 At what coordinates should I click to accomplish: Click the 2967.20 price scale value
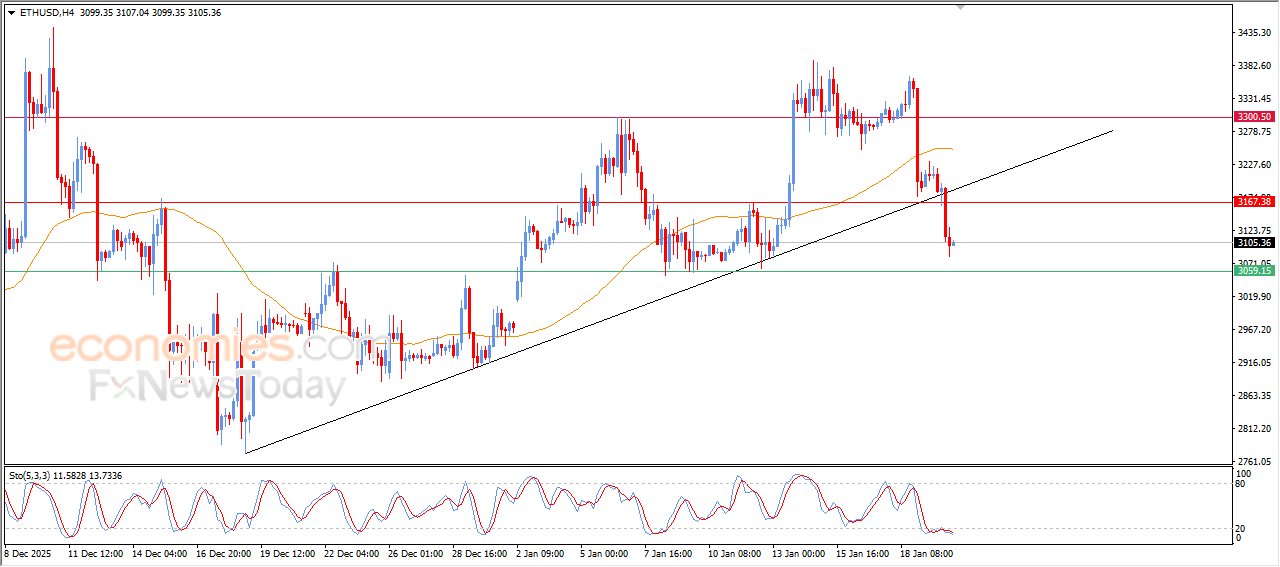pos(1254,330)
